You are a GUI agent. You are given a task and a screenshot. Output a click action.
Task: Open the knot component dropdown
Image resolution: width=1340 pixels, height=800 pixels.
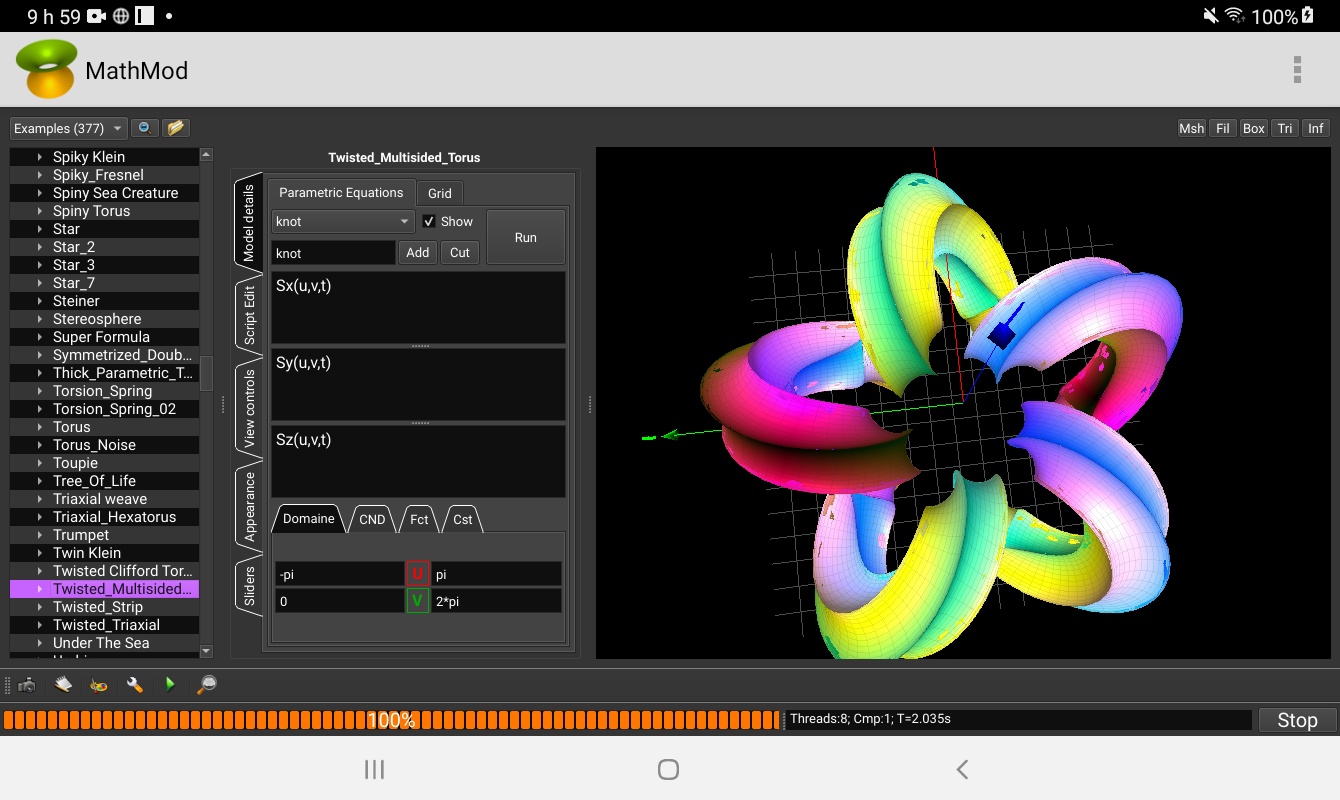(343, 221)
